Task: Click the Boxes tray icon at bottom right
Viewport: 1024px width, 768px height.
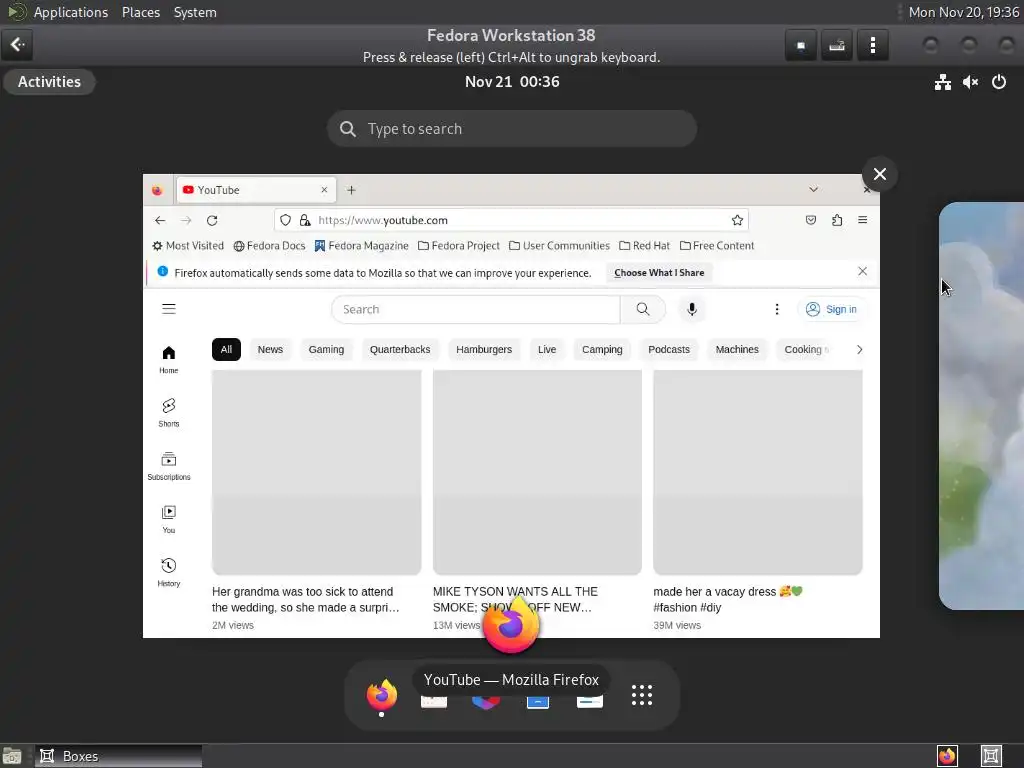Action: coord(991,756)
